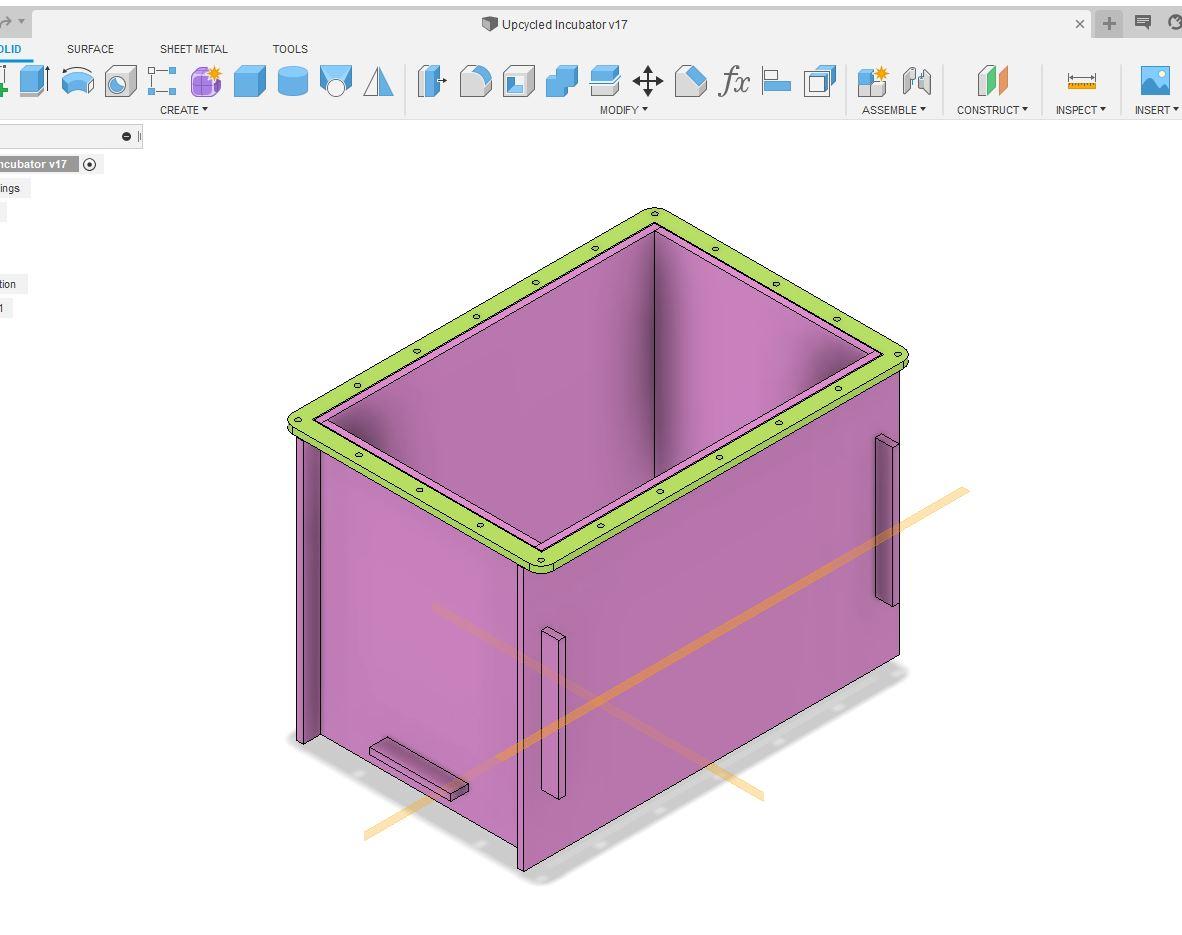Click the browser panel resize grip
Viewport: 1182px width, 935px height.
point(139,136)
